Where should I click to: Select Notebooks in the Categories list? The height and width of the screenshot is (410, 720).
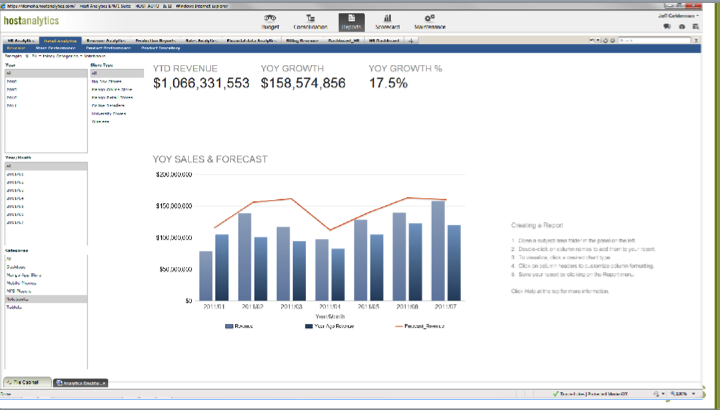pyautogui.click(x=46, y=299)
